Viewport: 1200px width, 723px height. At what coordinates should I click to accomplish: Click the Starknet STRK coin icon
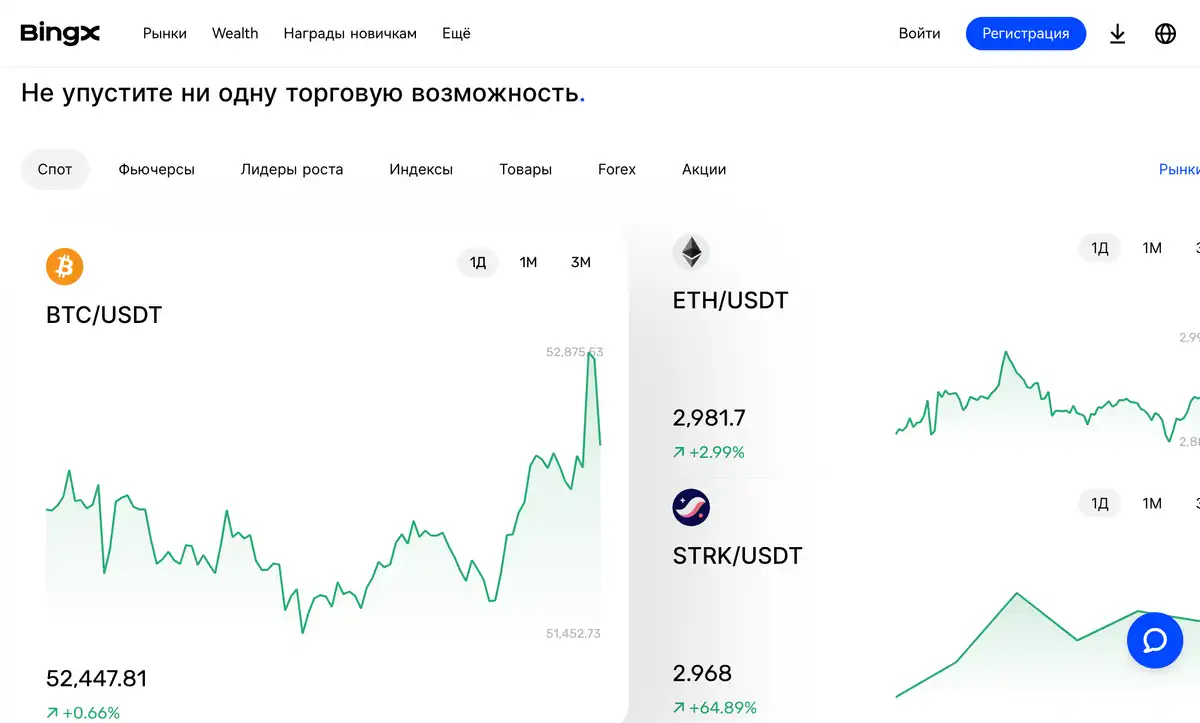691,507
